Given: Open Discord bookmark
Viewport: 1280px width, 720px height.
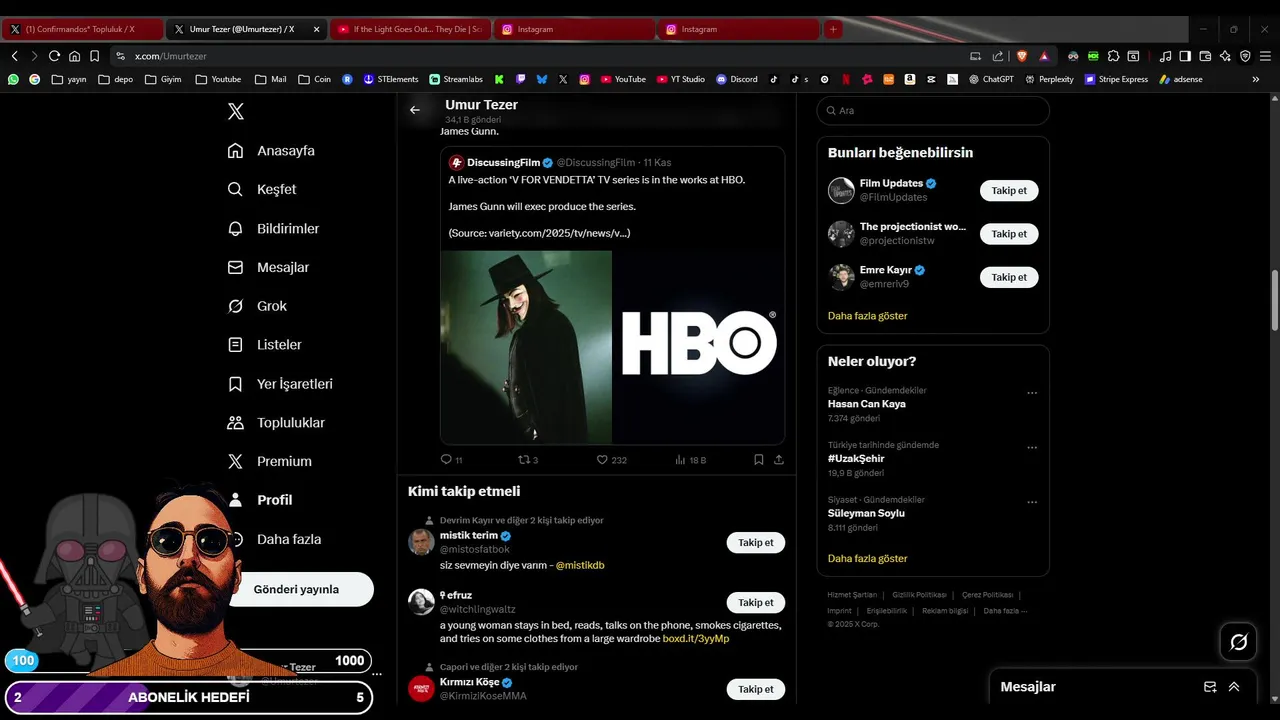Looking at the screenshot, I should point(736,79).
